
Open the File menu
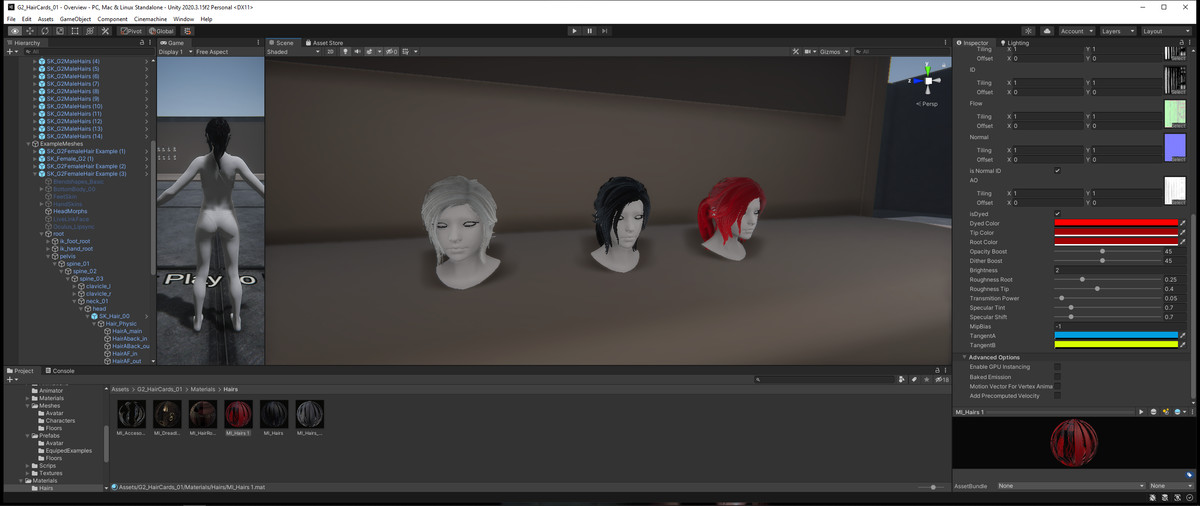point(11,19)
